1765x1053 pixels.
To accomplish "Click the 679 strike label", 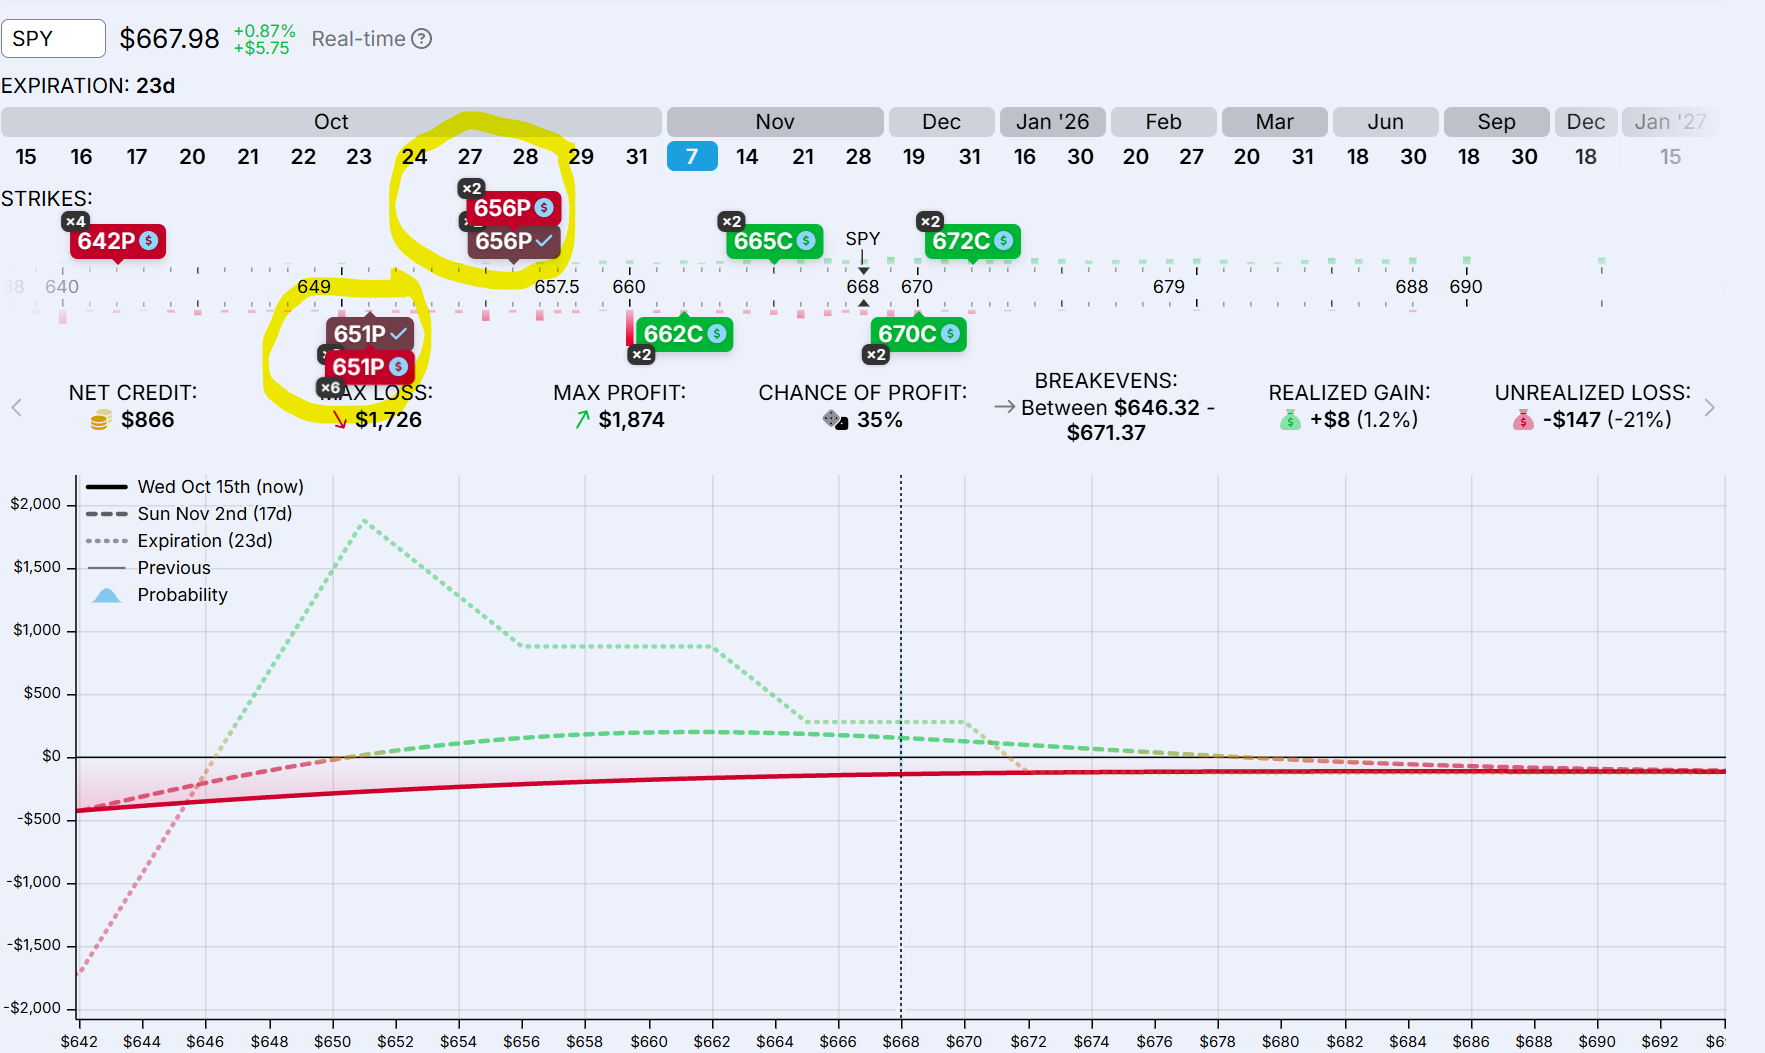I will tap(1169, 287).
